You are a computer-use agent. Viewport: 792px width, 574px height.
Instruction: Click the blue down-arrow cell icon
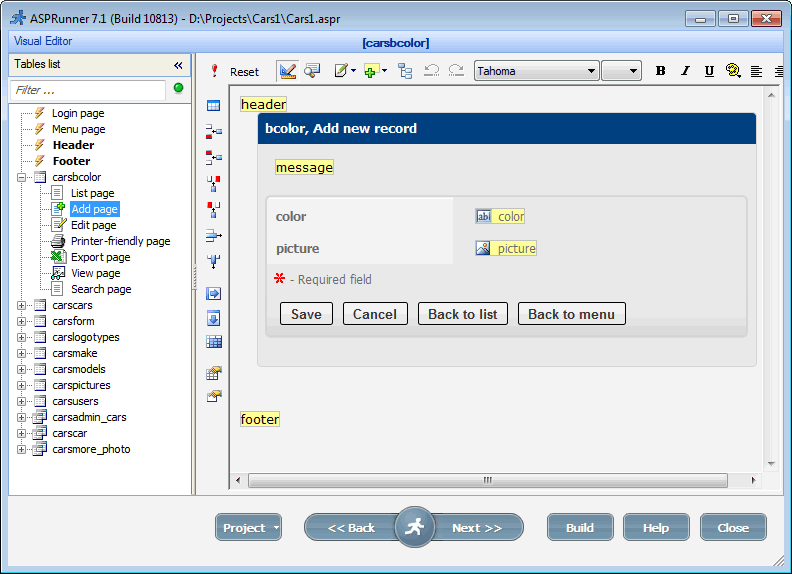214,318
